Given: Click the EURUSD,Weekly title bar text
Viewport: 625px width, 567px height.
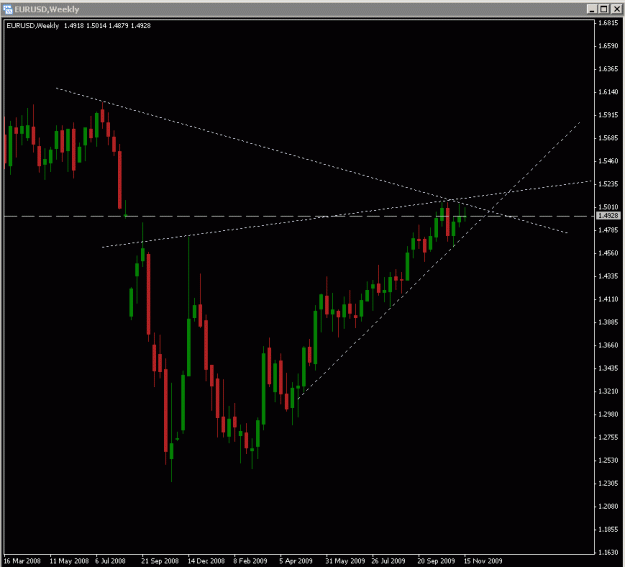Looking at the screenshot, I should click(47, 9).
